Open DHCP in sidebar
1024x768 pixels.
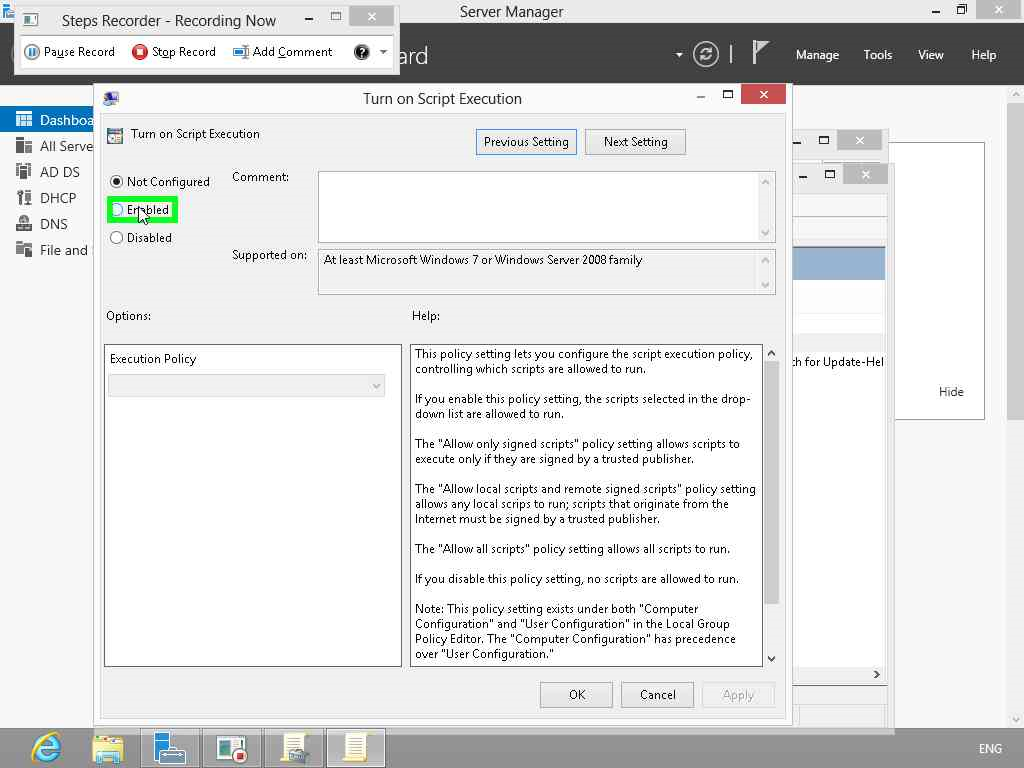click(47, 198)
